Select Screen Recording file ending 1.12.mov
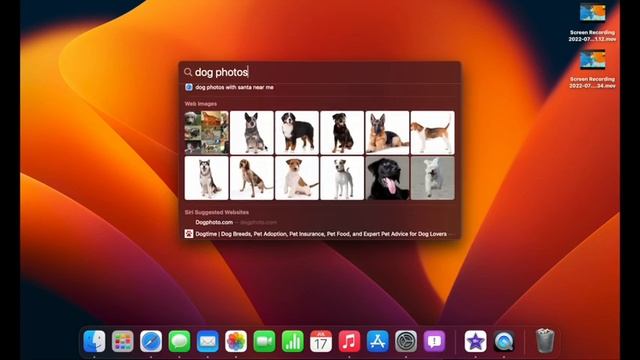Image resolution: width=640 pixels, height=360 pixels. (x=592, y=23)
